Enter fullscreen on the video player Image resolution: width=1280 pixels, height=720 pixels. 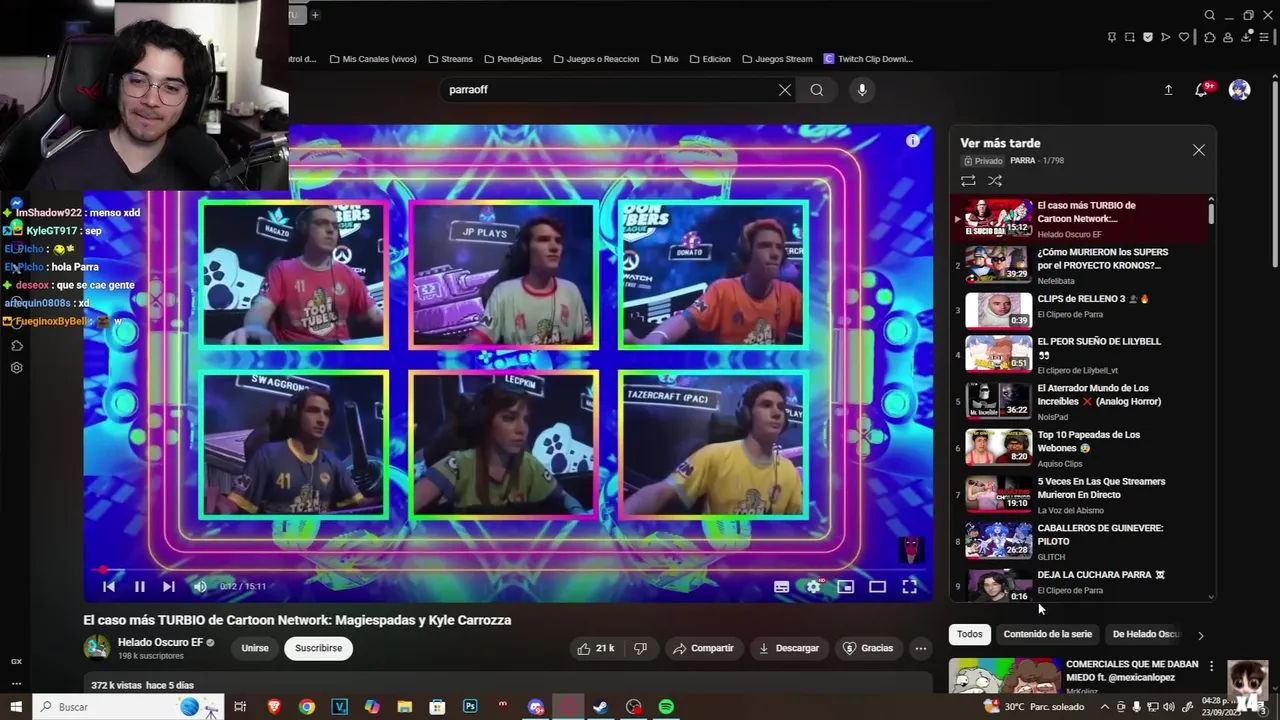909,587
